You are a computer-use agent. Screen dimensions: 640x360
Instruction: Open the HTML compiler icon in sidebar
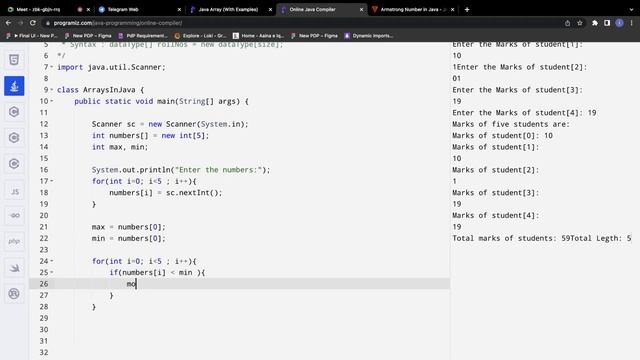(x=14, y=60)
